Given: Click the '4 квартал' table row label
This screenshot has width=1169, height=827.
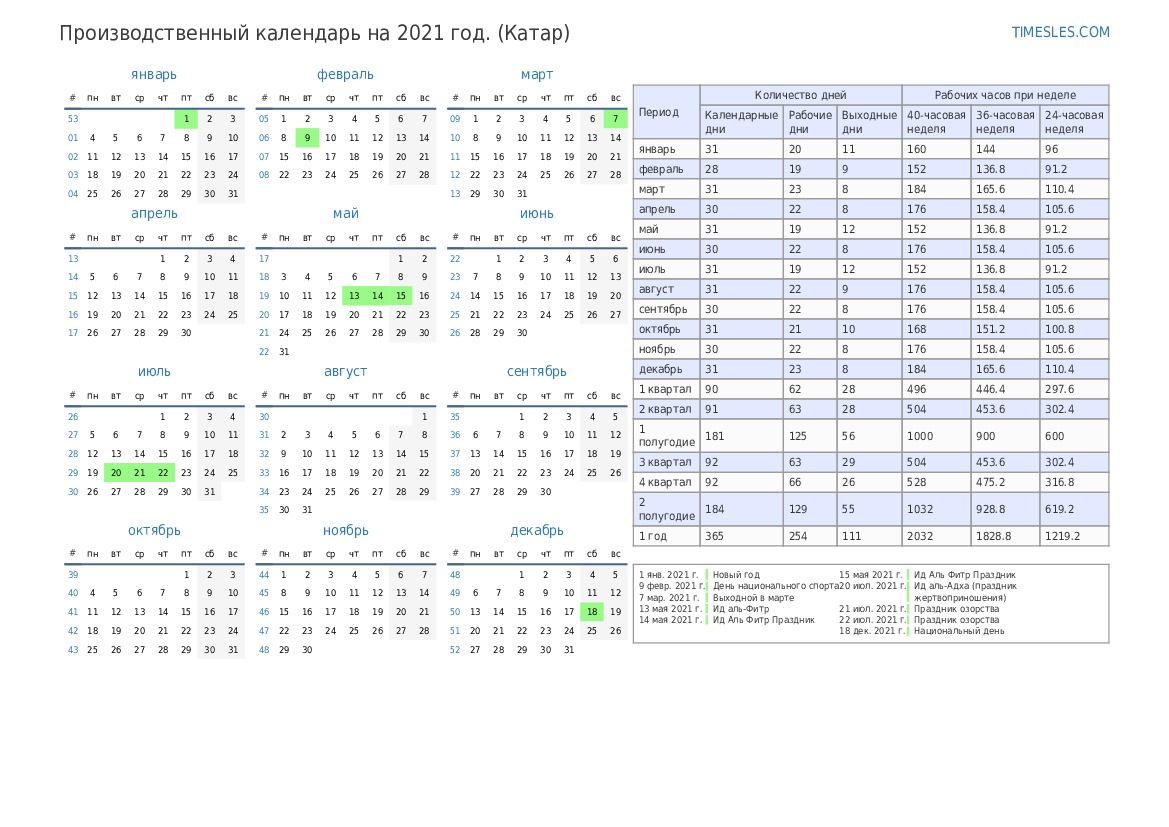Looking at the screenshot, I should coord(665,482).
